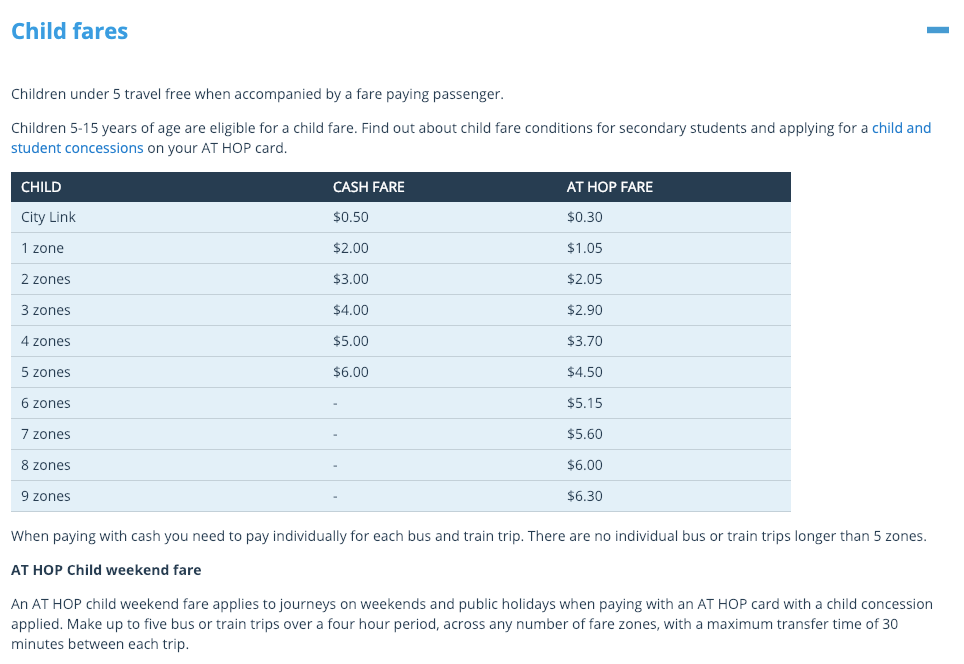The image size is (964, 664).
Task: Select the 5 zones row label
Action: coord(45,372)
